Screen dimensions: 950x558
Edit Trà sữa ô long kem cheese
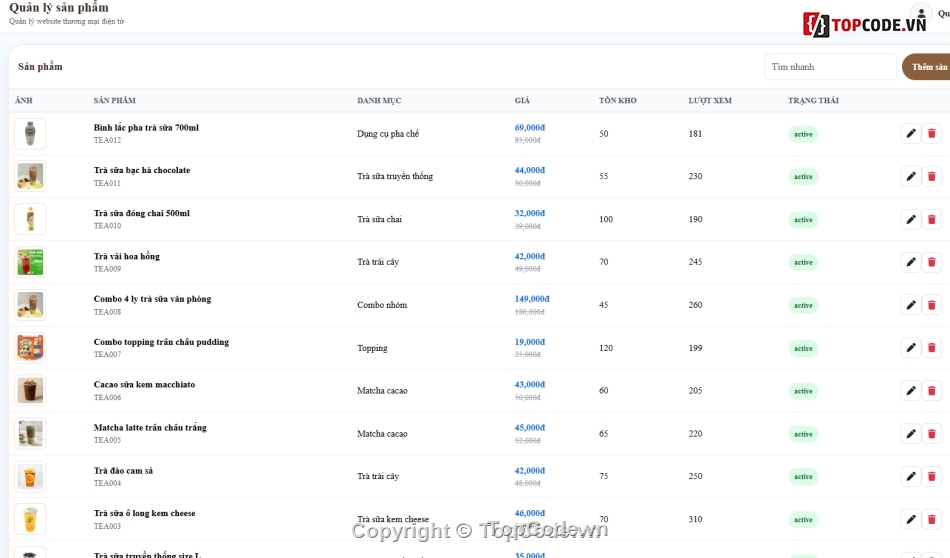(x=911, y=519)
